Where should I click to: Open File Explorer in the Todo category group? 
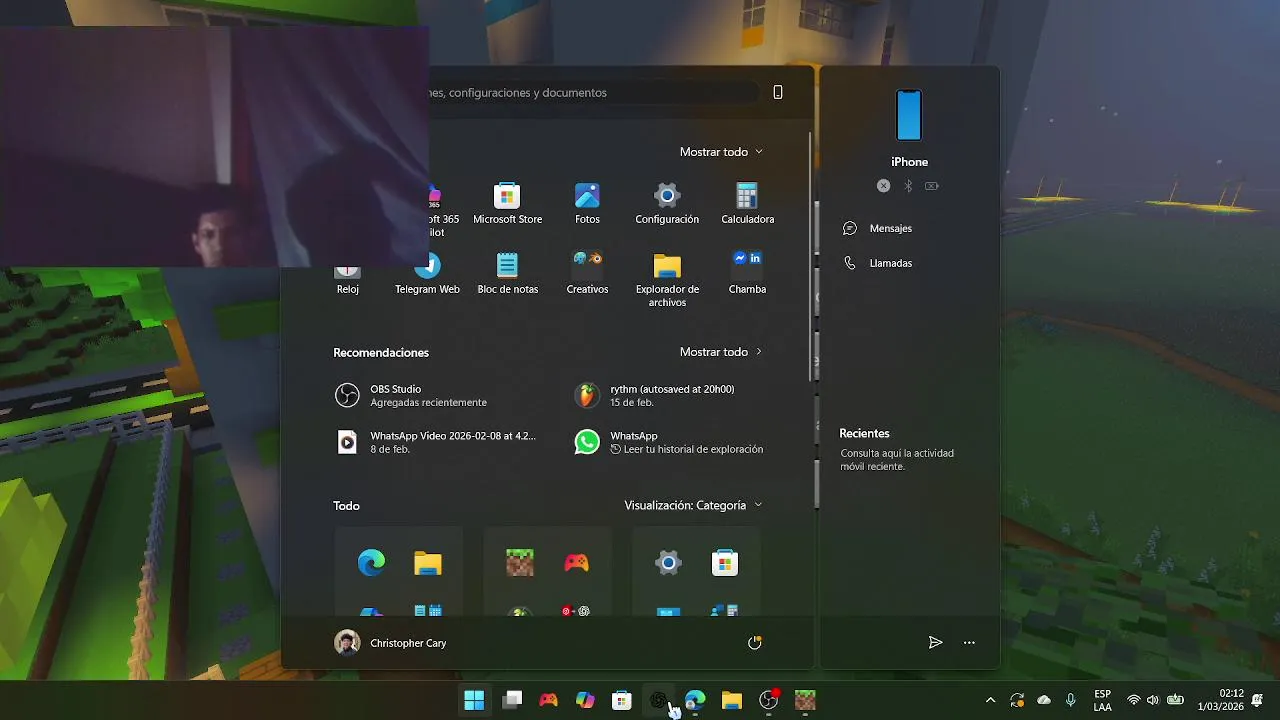coord(427,563)
